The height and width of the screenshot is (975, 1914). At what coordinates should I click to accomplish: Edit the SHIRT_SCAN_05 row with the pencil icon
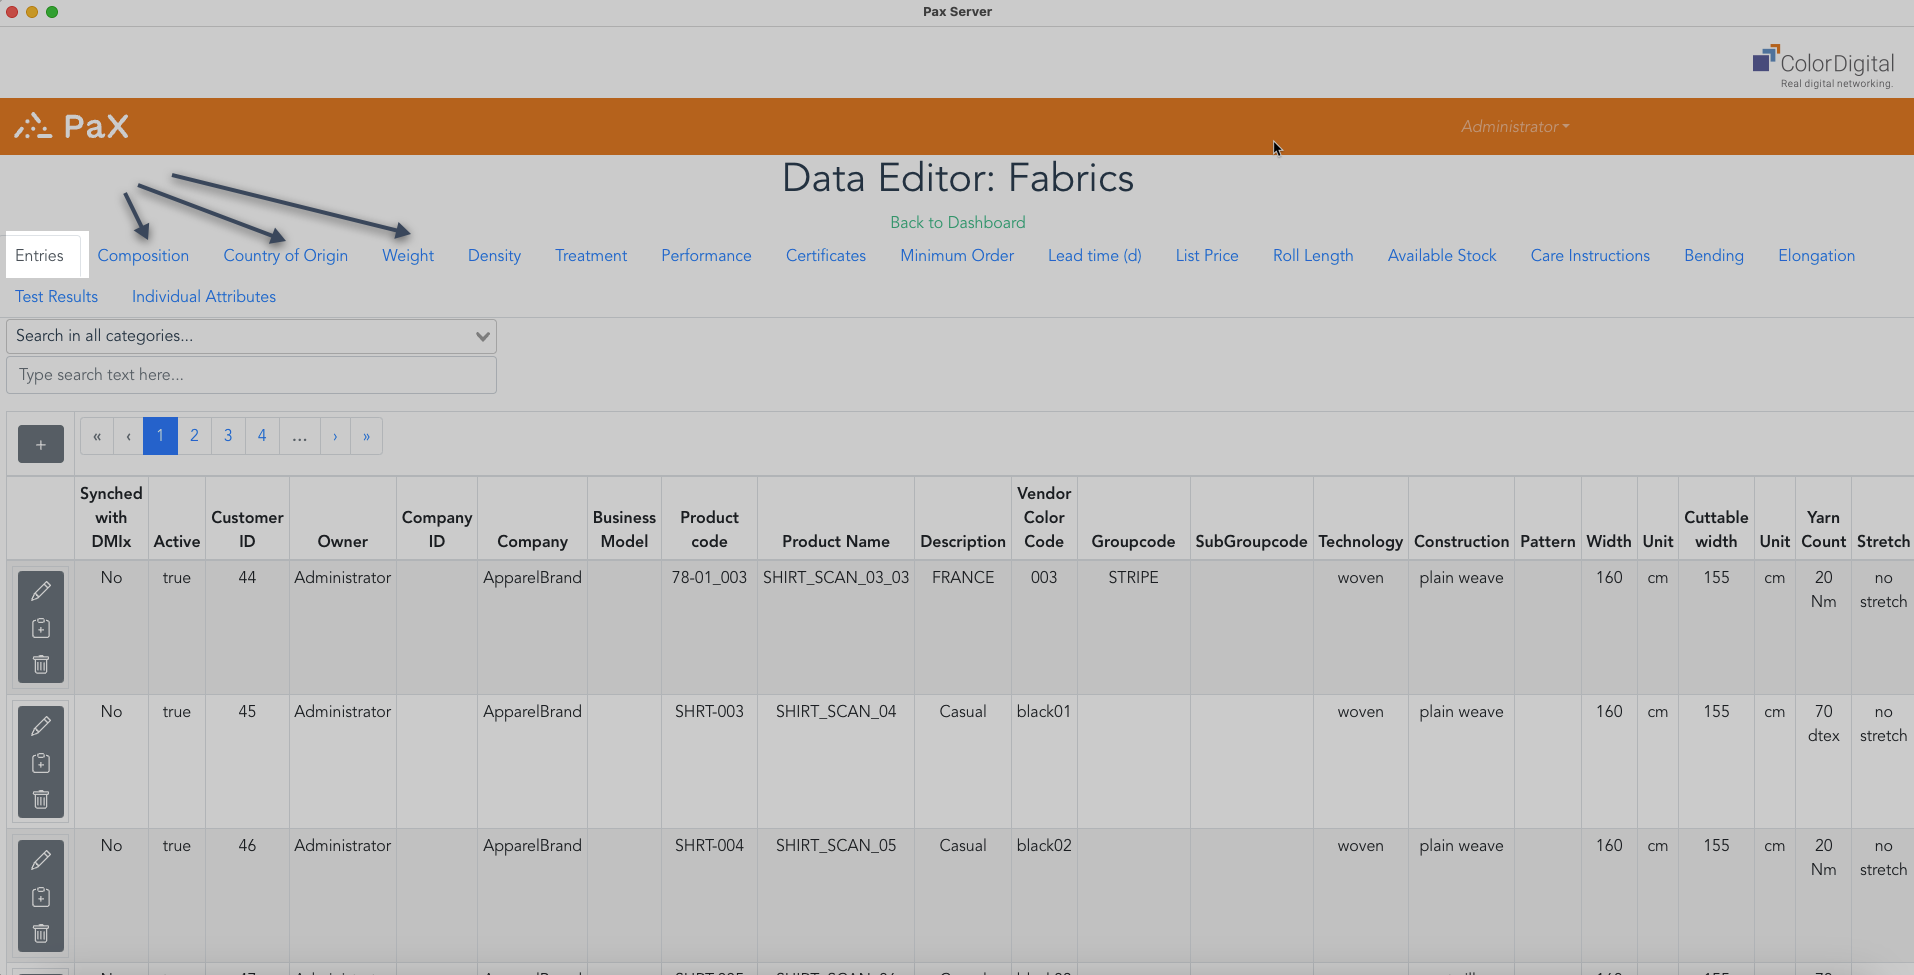click(x=41, y=860)
